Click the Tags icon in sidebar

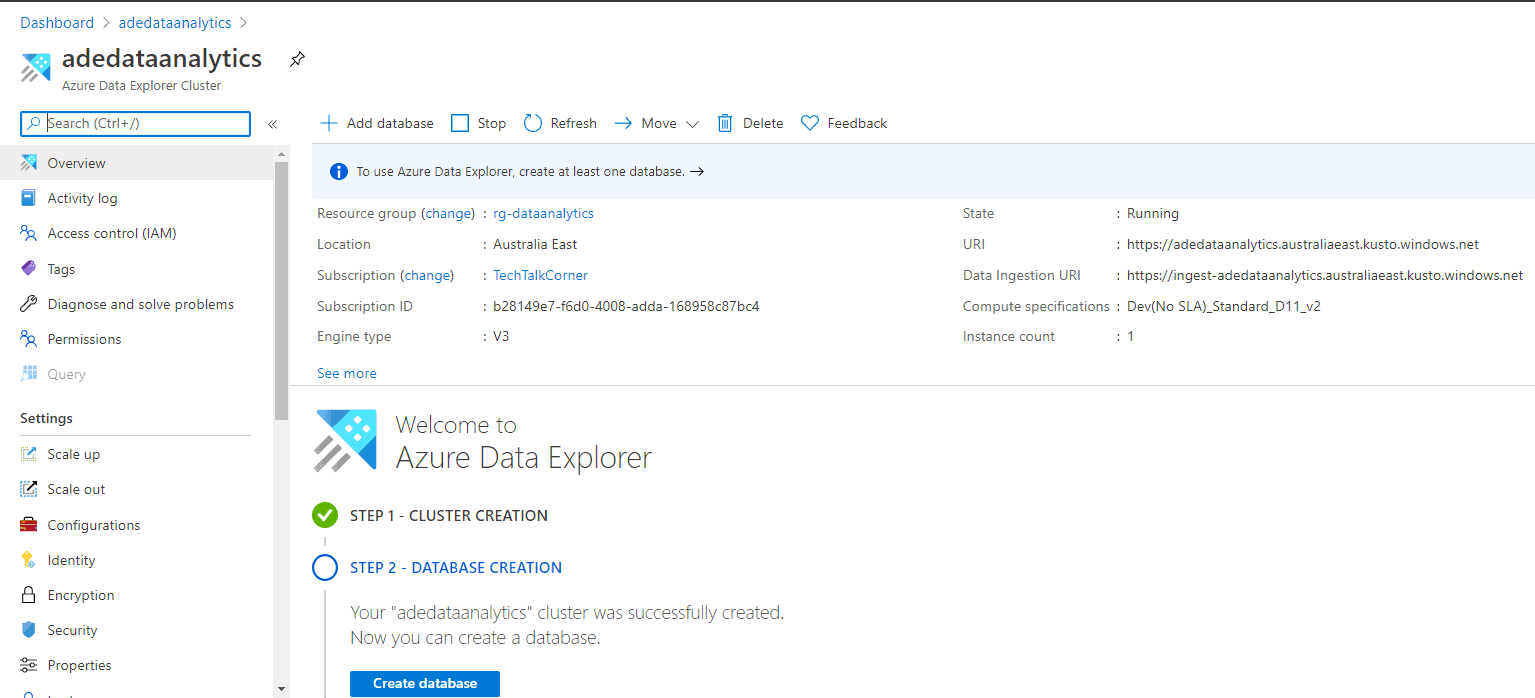[x=29, y=269]
